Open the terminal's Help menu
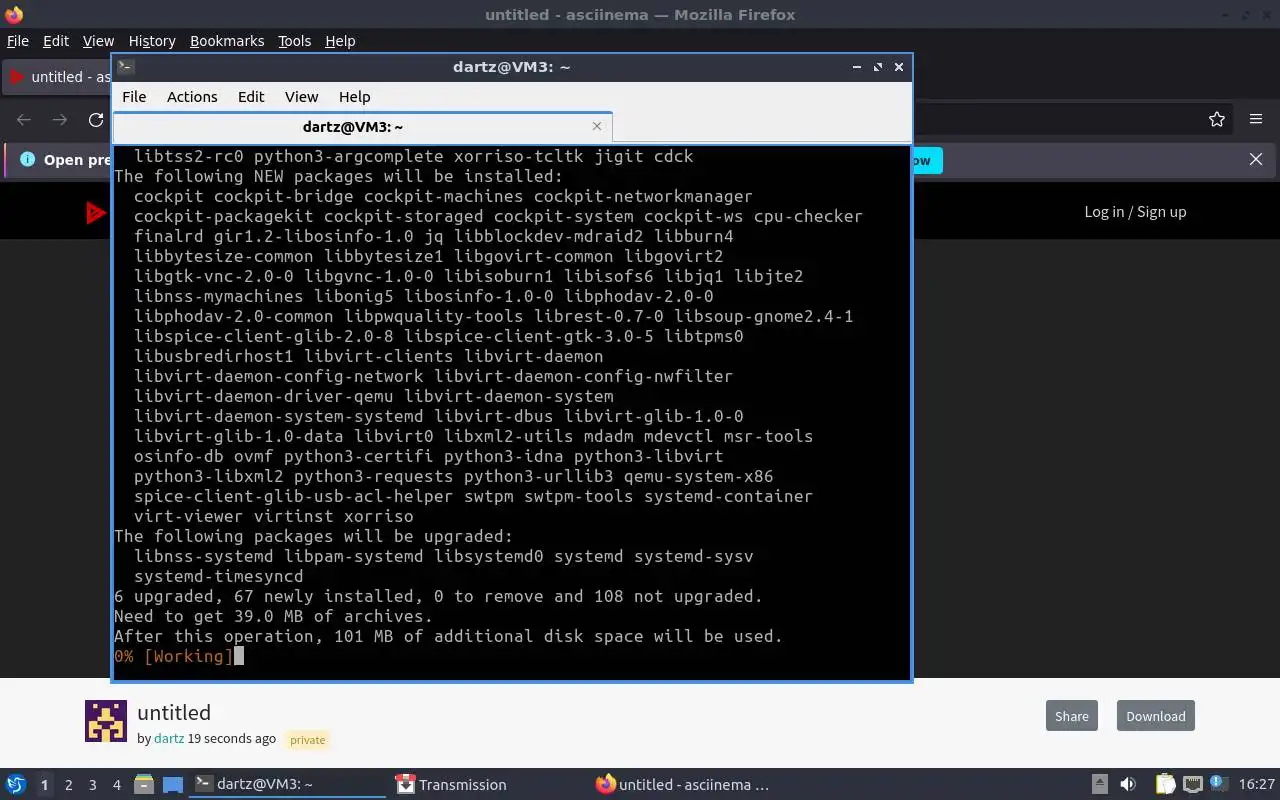This screenshot has width=1280, height=800. point(355,97)
